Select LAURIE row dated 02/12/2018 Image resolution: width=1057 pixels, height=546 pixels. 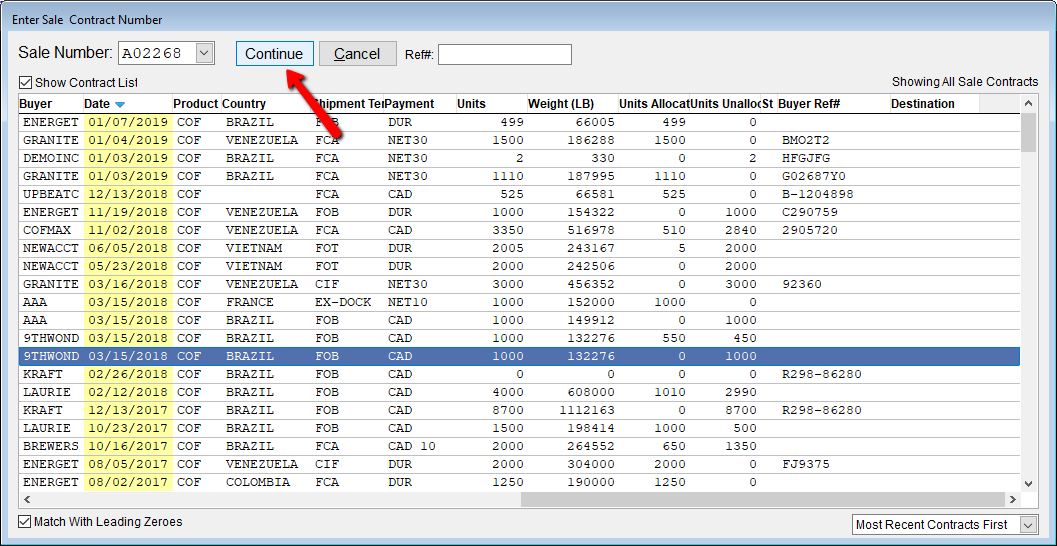point(519,392)
